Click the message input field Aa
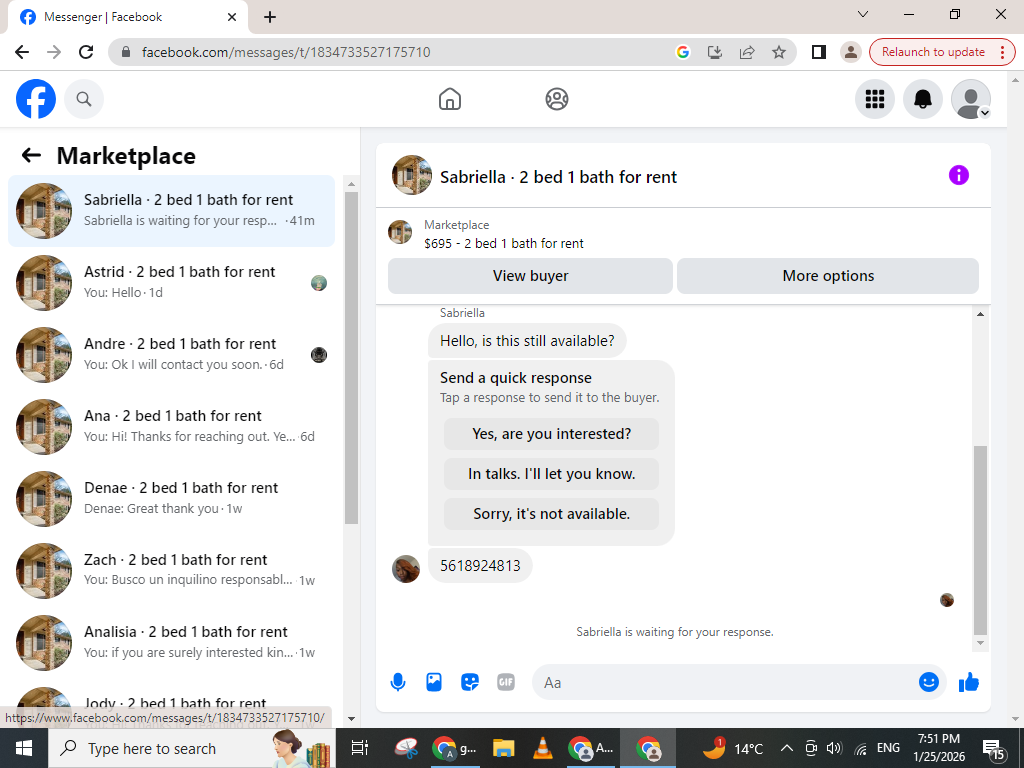Image resolution: width=1024 pixels, height=768 pixels. click(725, 682)
